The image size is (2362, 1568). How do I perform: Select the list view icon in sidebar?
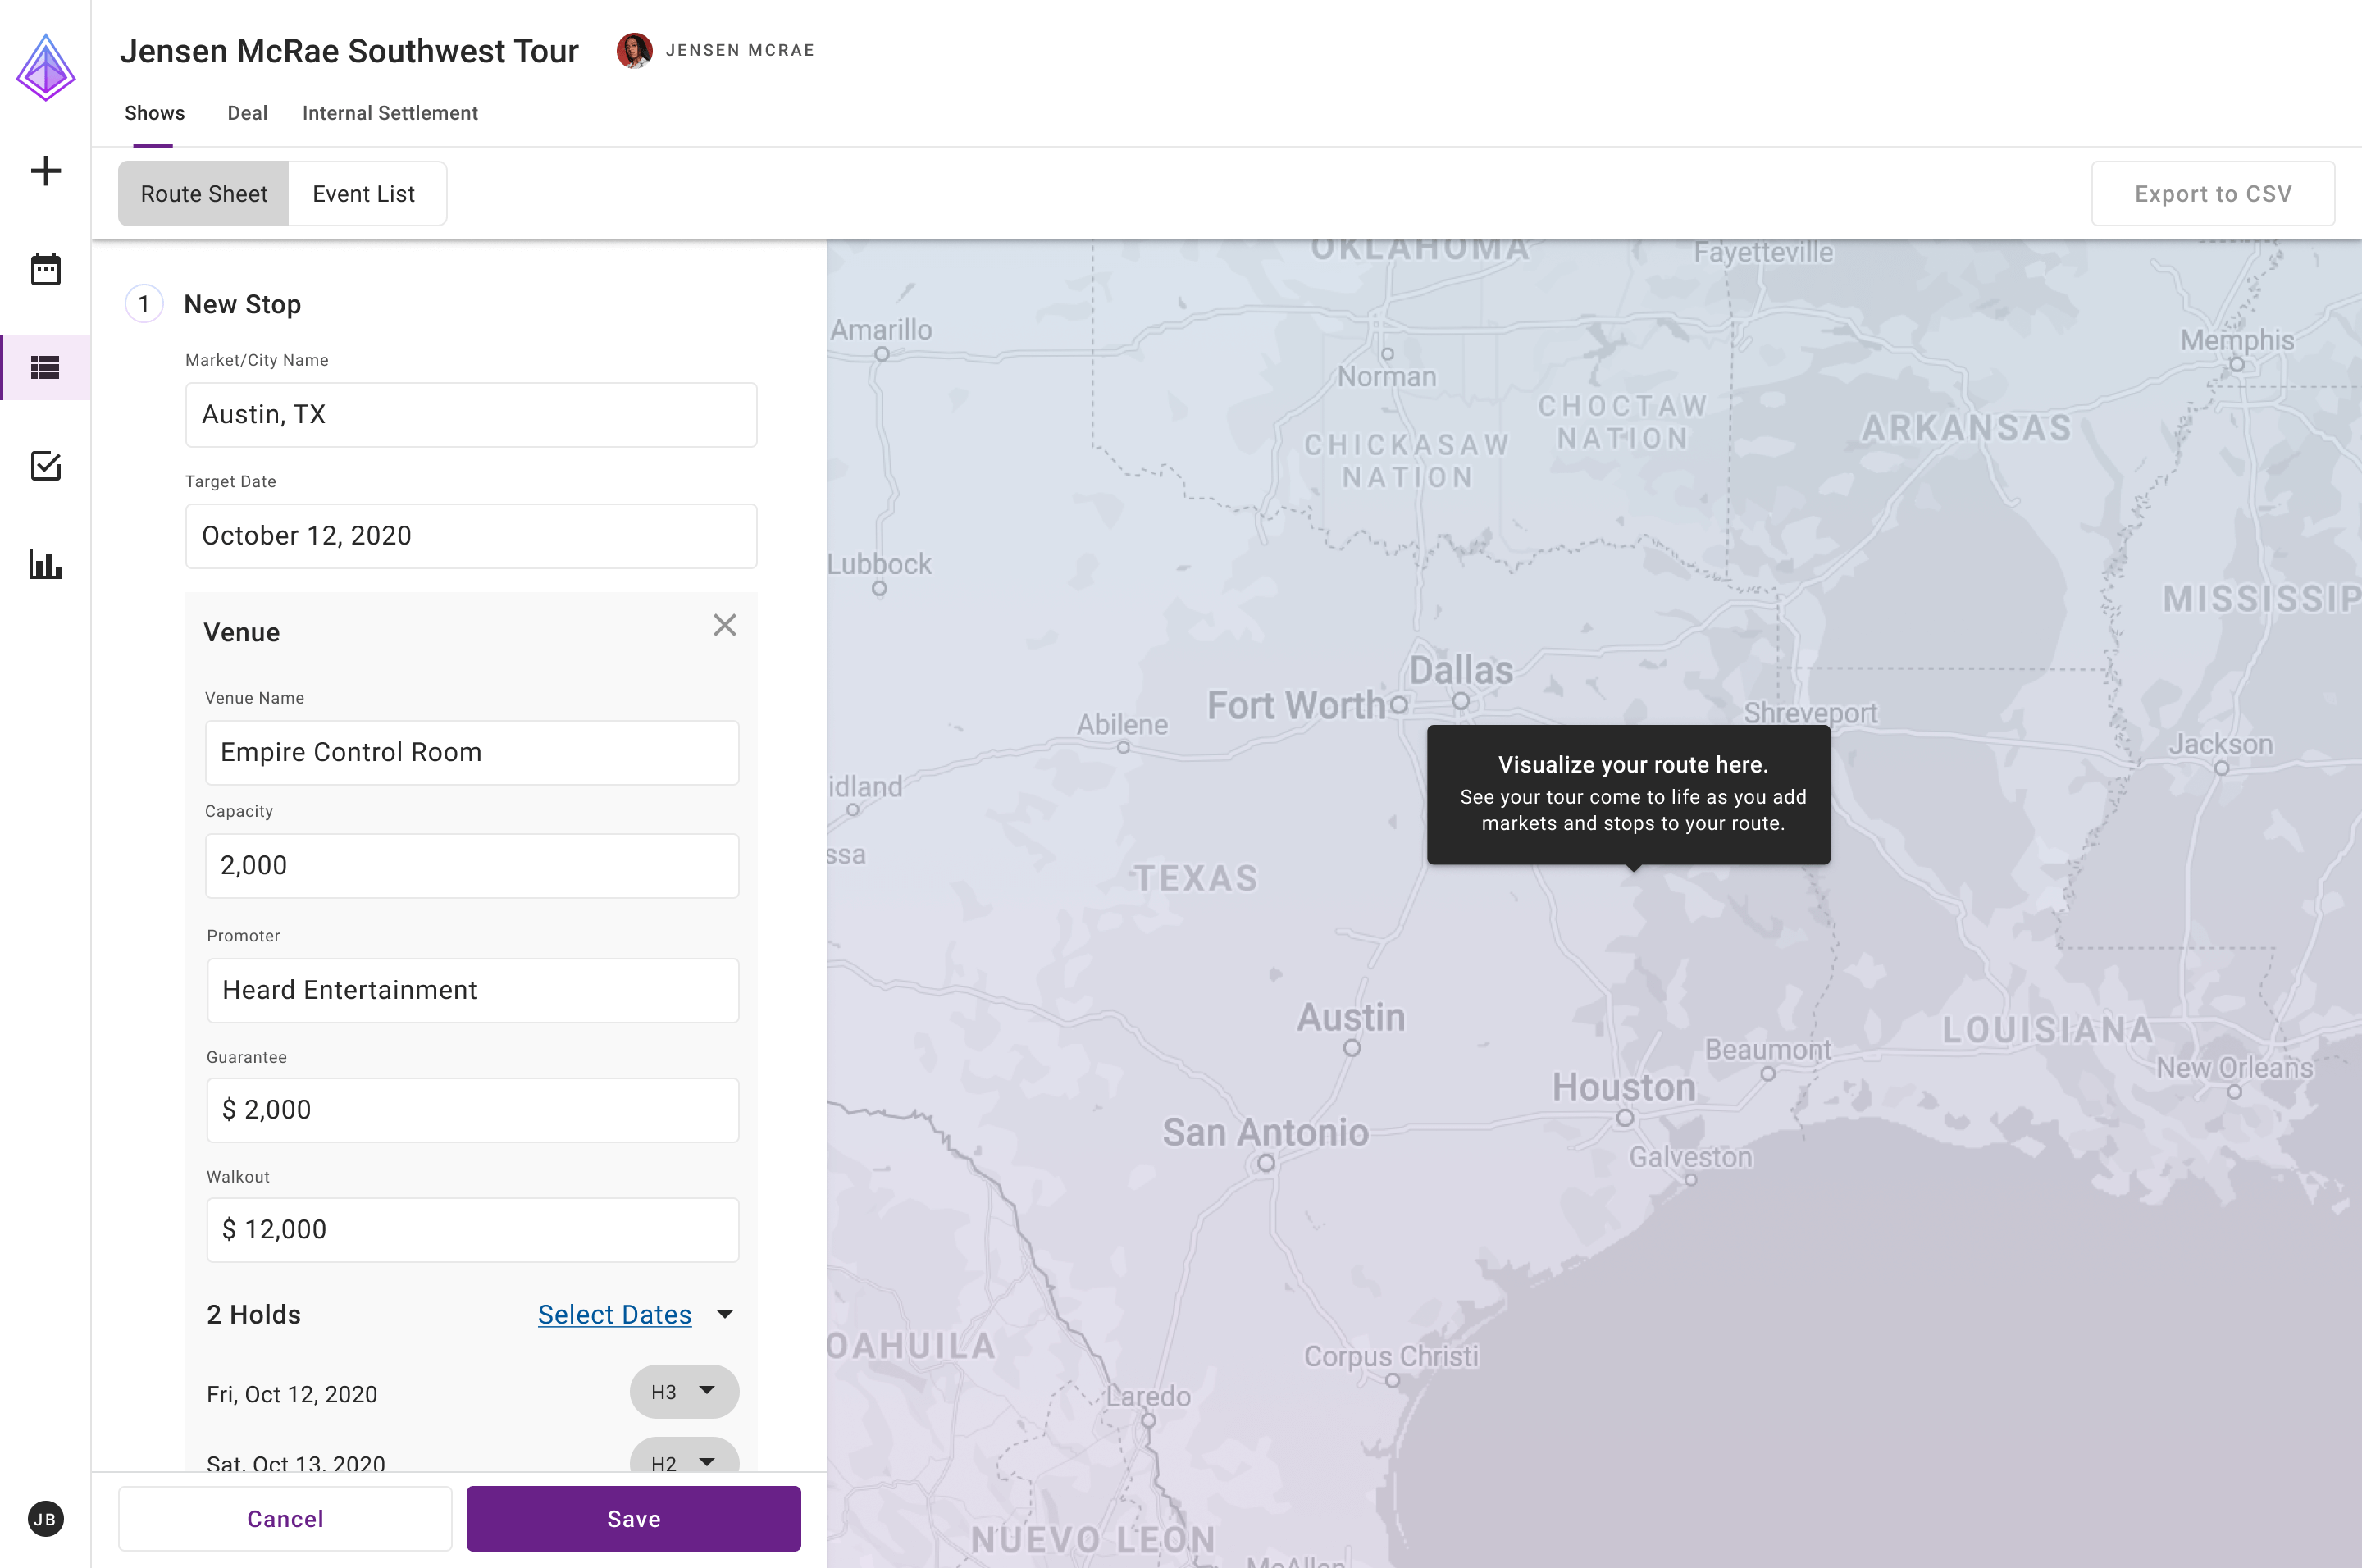[x=45, y=366]
